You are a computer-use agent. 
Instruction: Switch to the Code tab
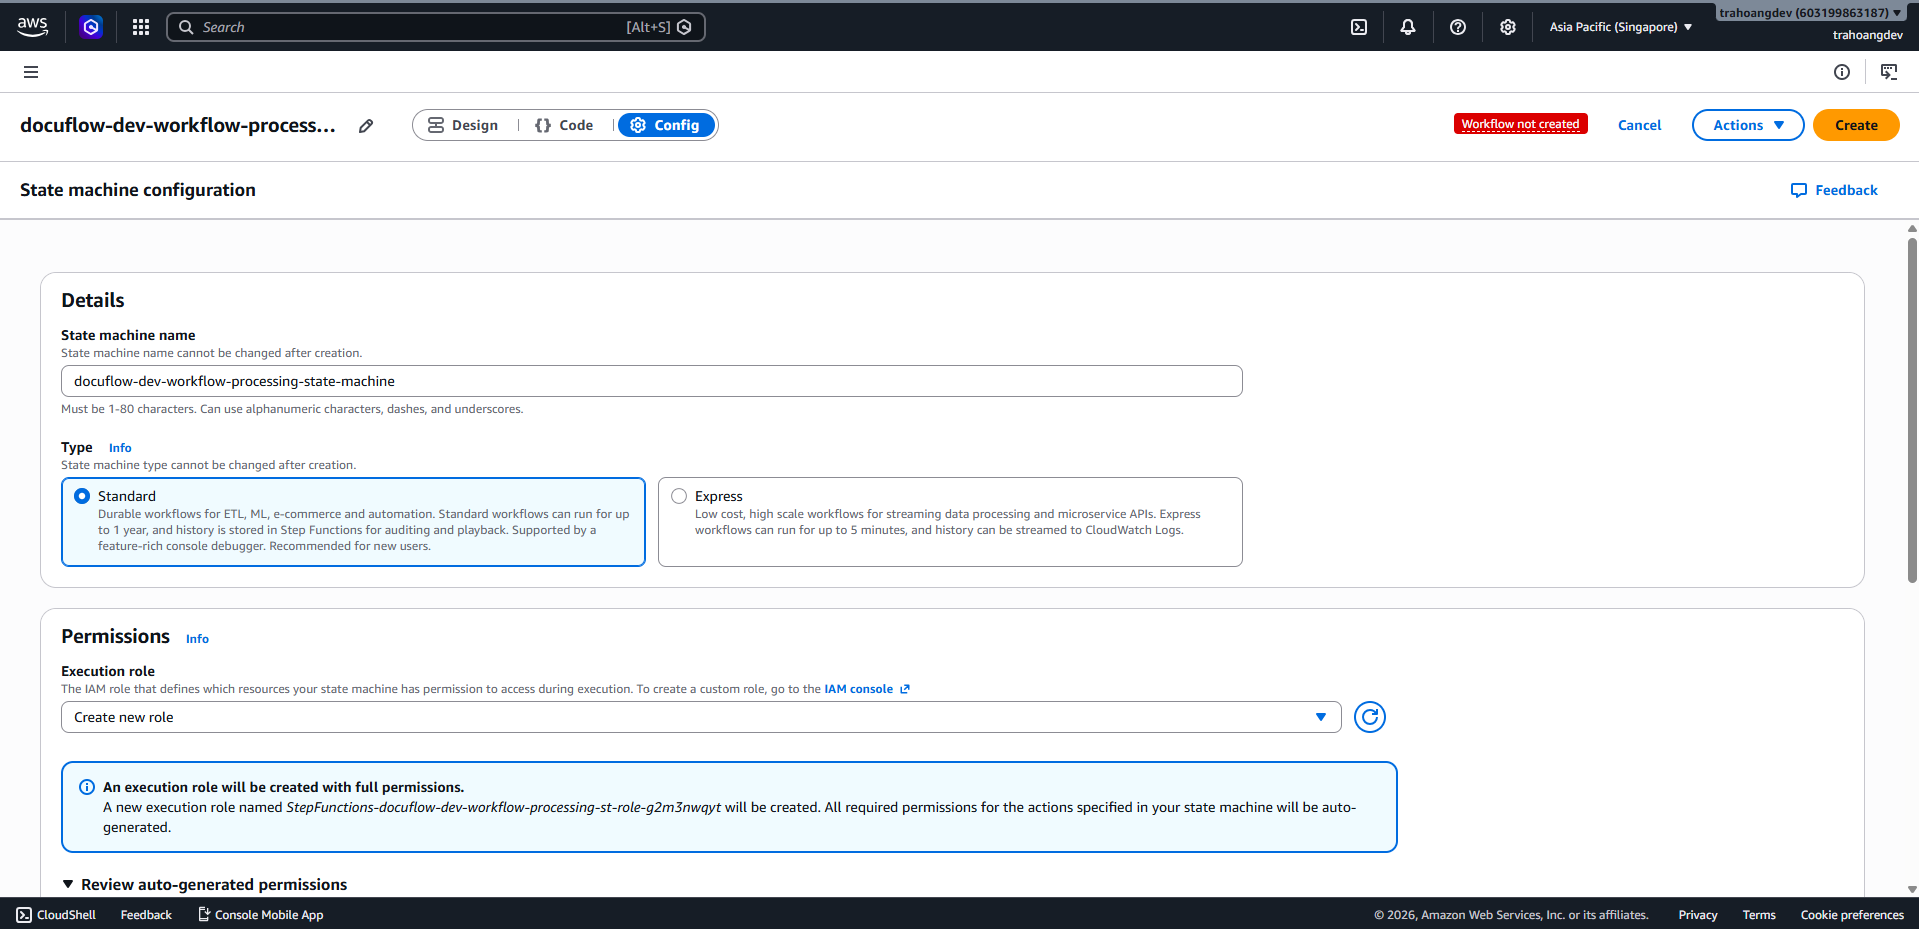coord(565,125)
